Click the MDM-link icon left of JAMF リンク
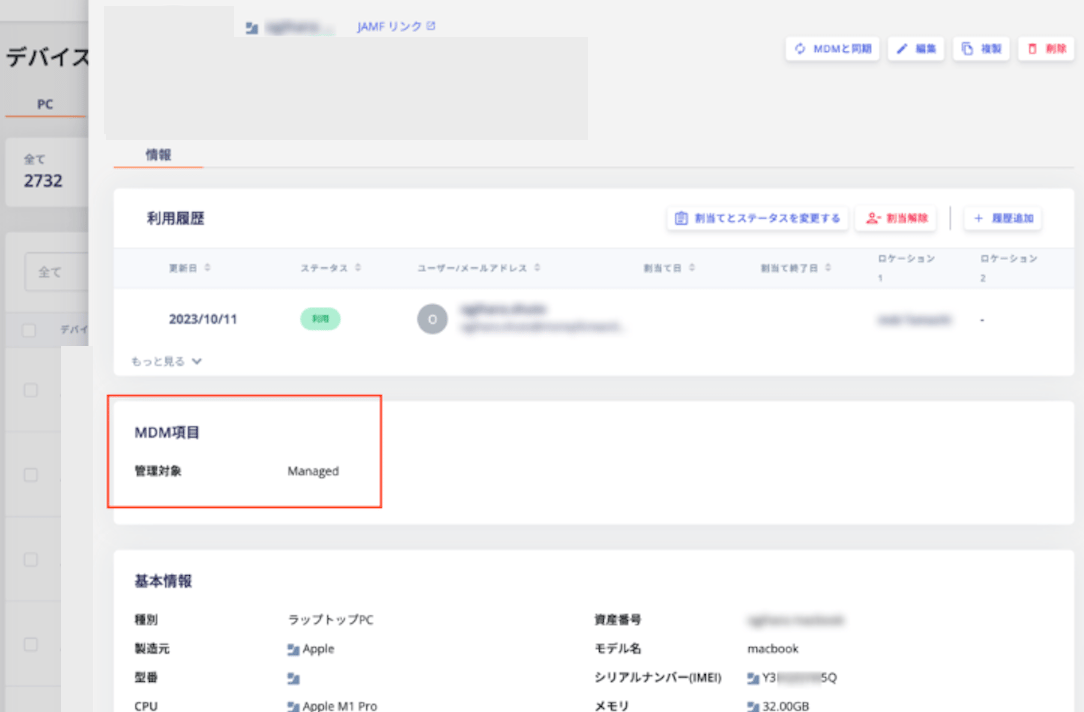1084x712 pixels. pyautogui.click(x=252, y=28)
